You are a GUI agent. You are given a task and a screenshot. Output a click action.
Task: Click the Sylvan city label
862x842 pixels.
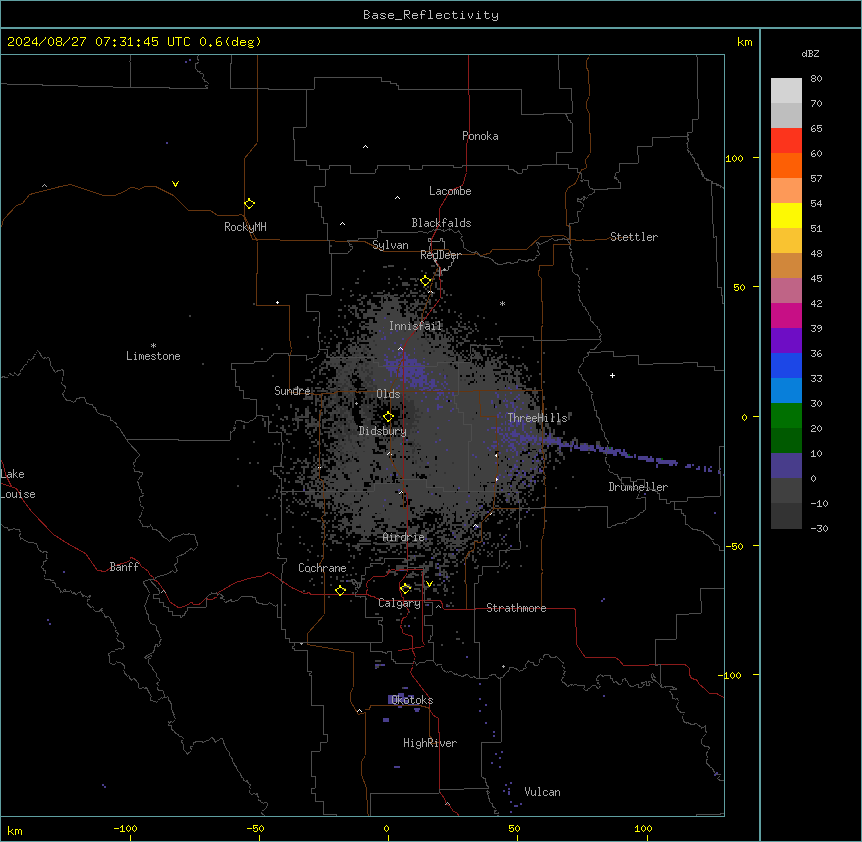[x=390, y=245]
